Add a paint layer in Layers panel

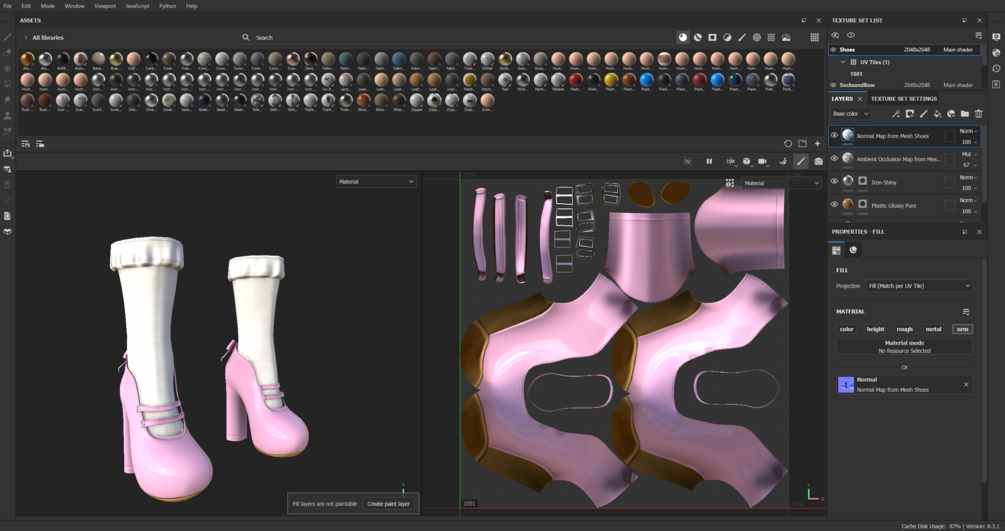(923, 114)
